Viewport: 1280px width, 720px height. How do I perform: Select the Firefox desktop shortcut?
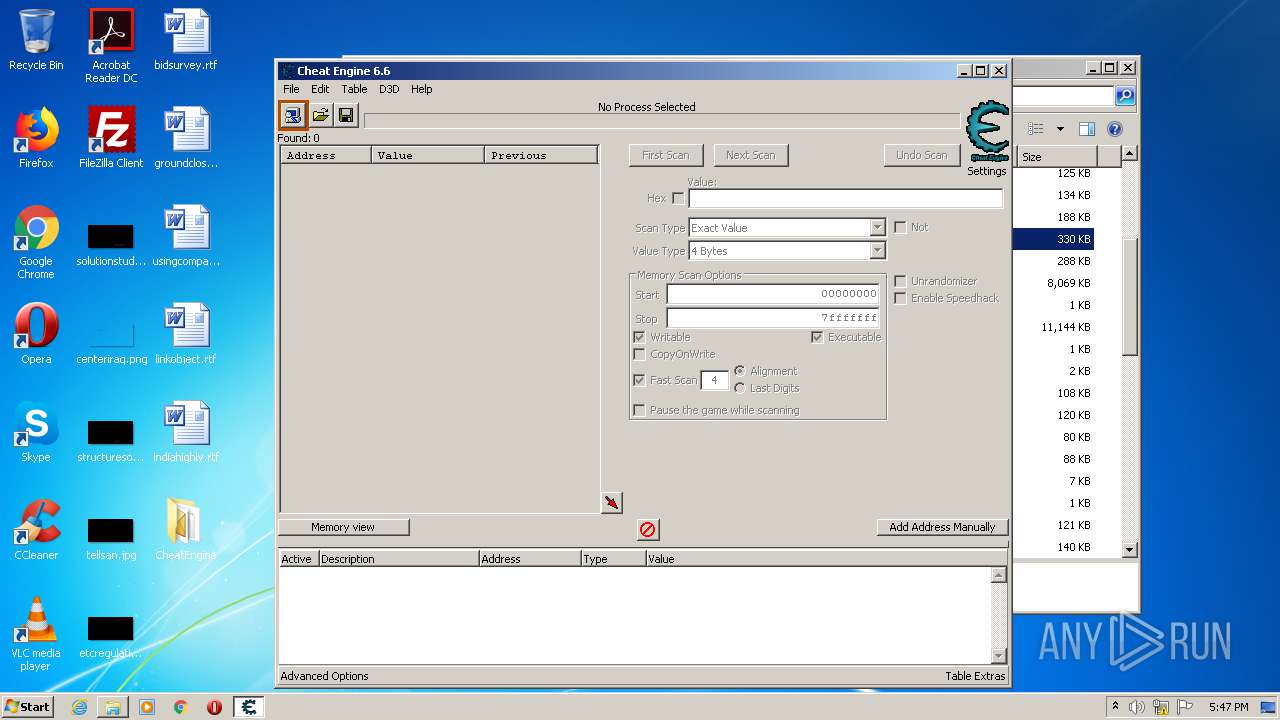click(x=36, y=139)
